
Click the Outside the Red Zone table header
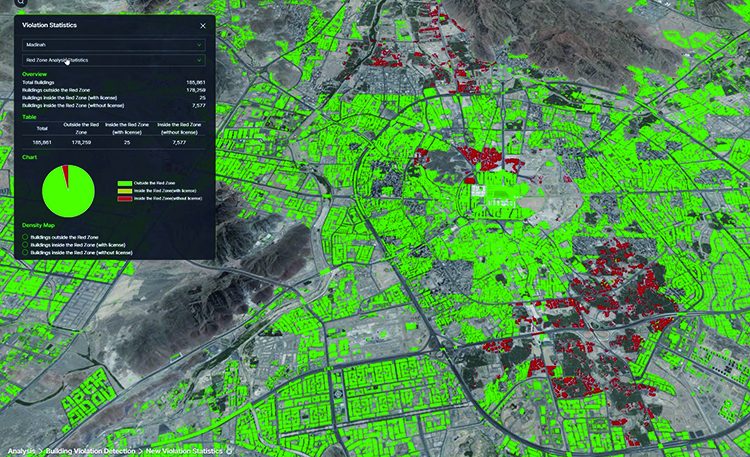81,128
